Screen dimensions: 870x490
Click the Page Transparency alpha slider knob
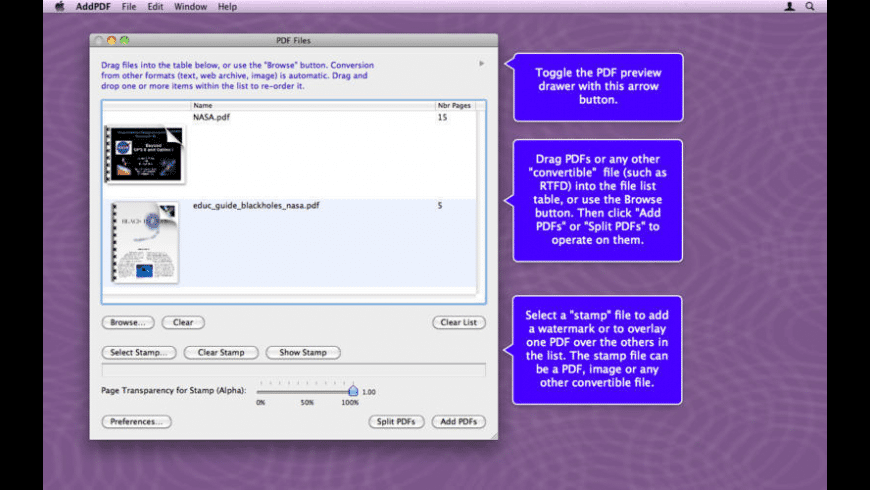click(x=353, y=391)
